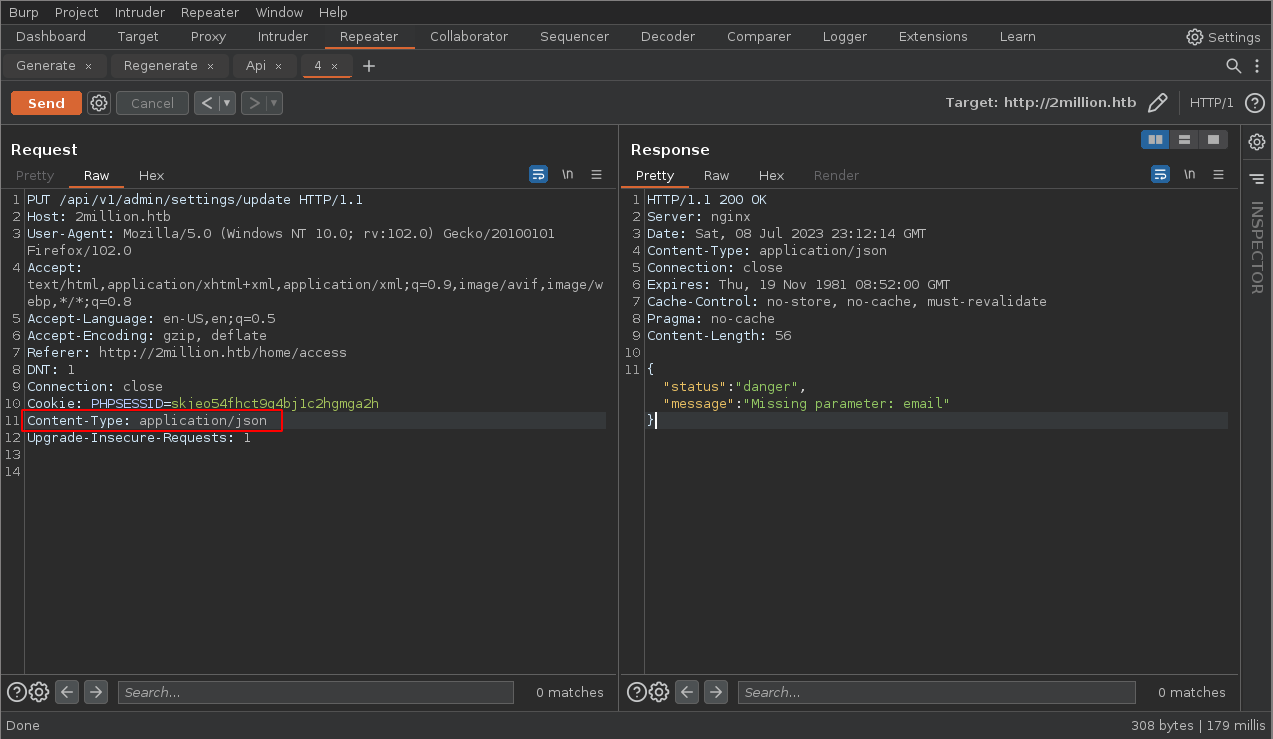
Task: Open the Burp menu
Action: click(x=23, y=12)
